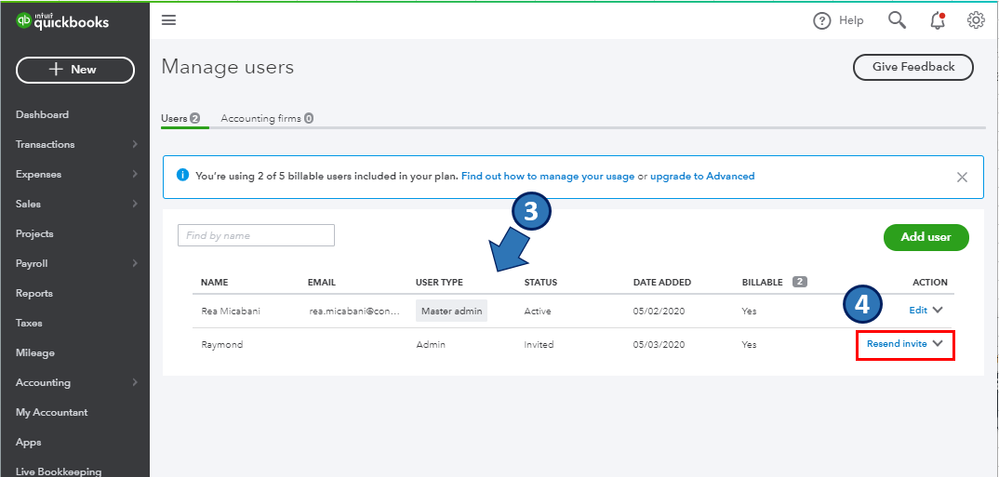Image resolution: width=999 pixels, height=477 pixels.
Task: Open Reports in the sidebar
Action: point(34,293)
